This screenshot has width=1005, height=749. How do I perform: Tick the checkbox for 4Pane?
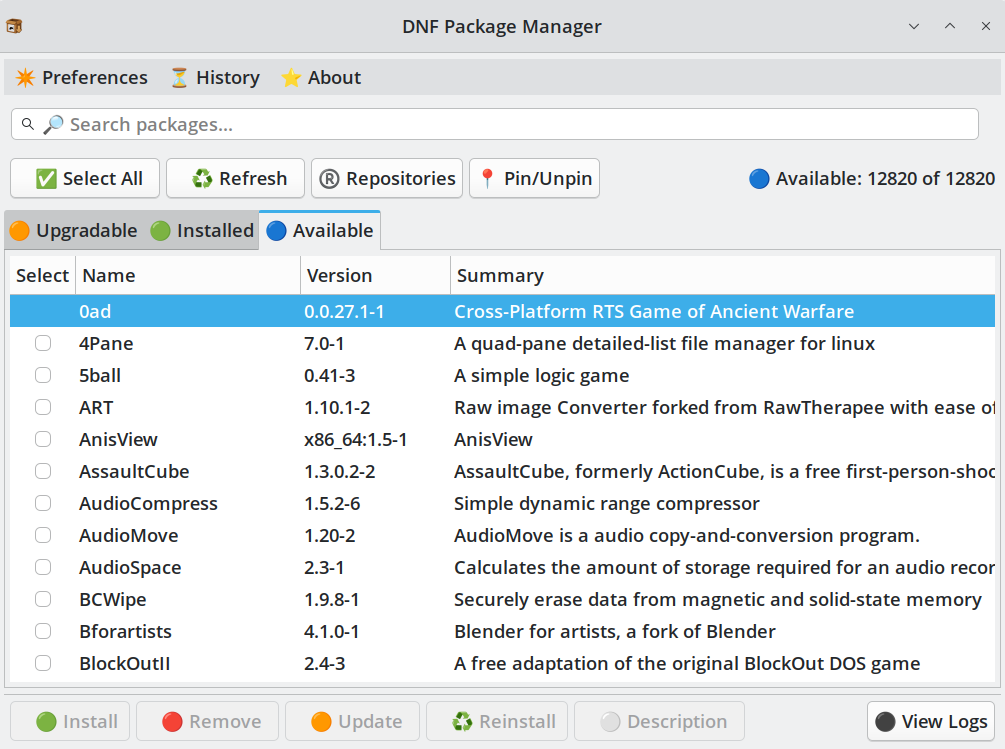(43, 343)
